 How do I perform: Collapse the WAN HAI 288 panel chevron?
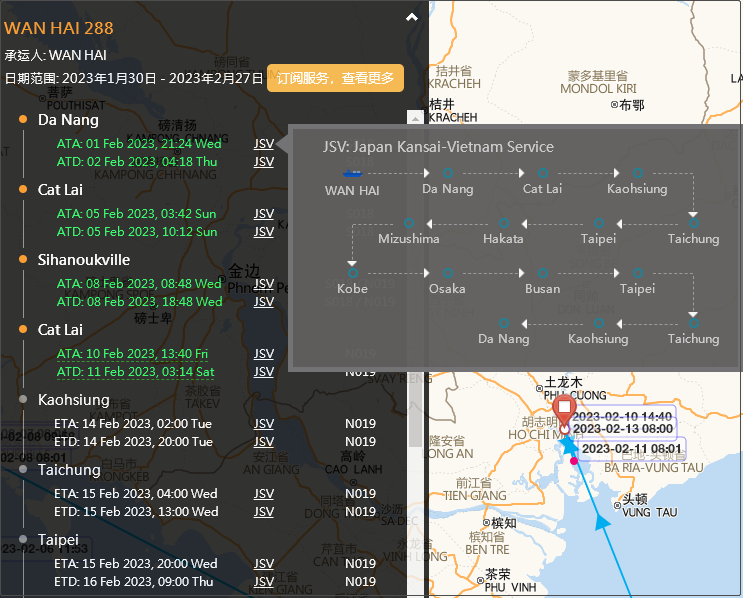point(411,17)
